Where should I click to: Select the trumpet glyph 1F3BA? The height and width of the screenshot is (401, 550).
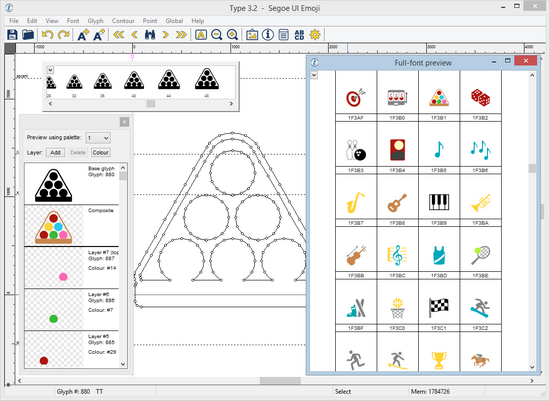coord(480,201)
